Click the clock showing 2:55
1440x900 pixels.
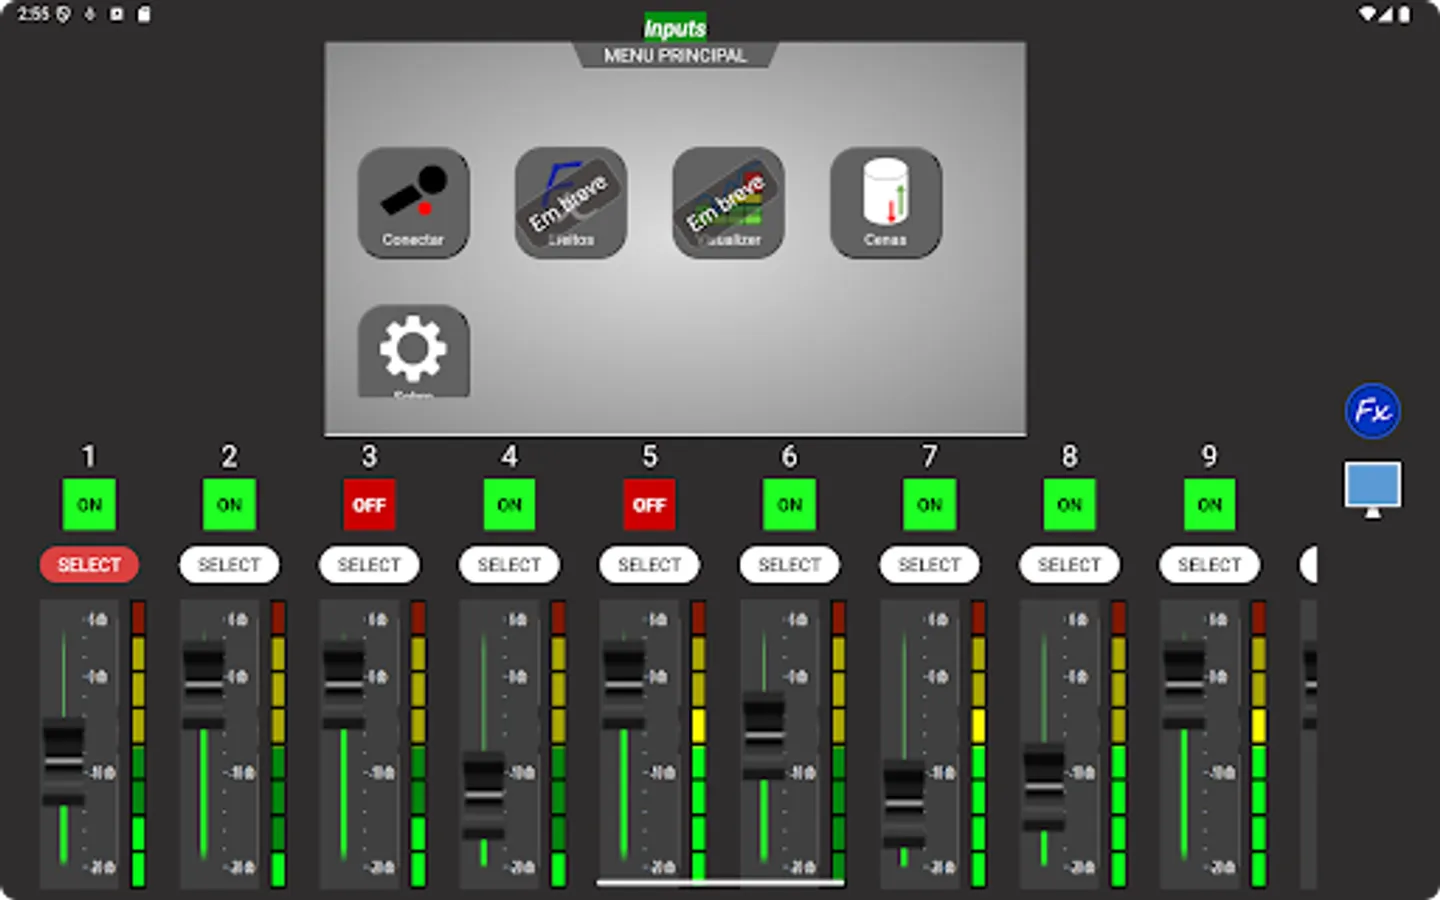(33, 14)
